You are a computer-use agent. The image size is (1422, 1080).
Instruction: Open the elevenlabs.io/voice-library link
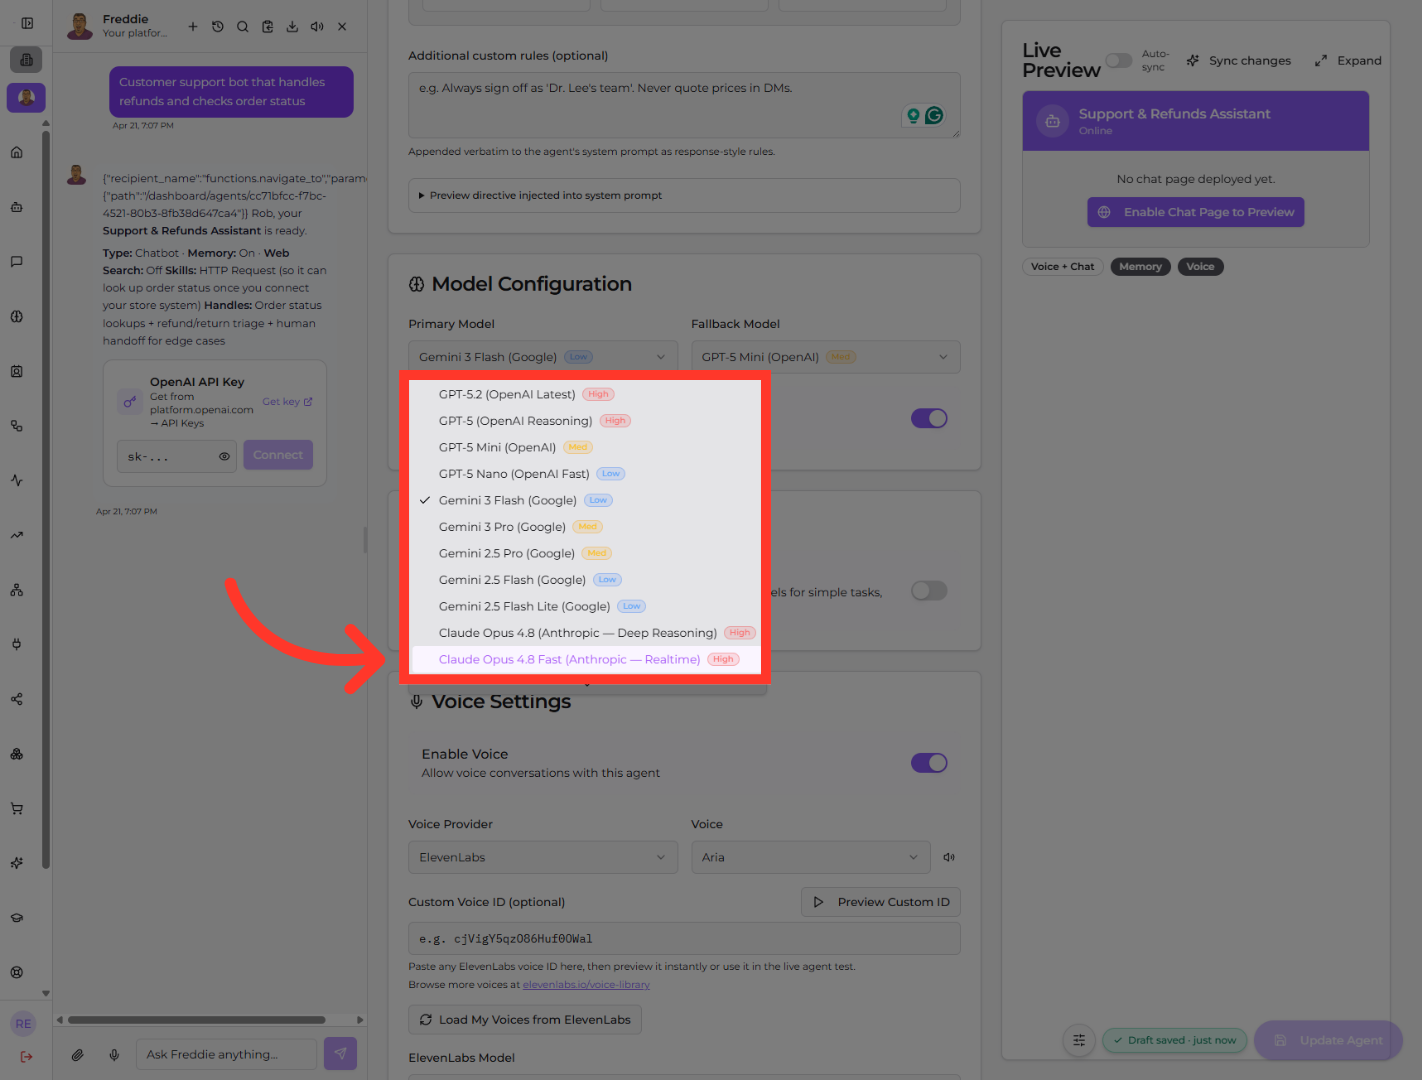click(x=586, y=985)
